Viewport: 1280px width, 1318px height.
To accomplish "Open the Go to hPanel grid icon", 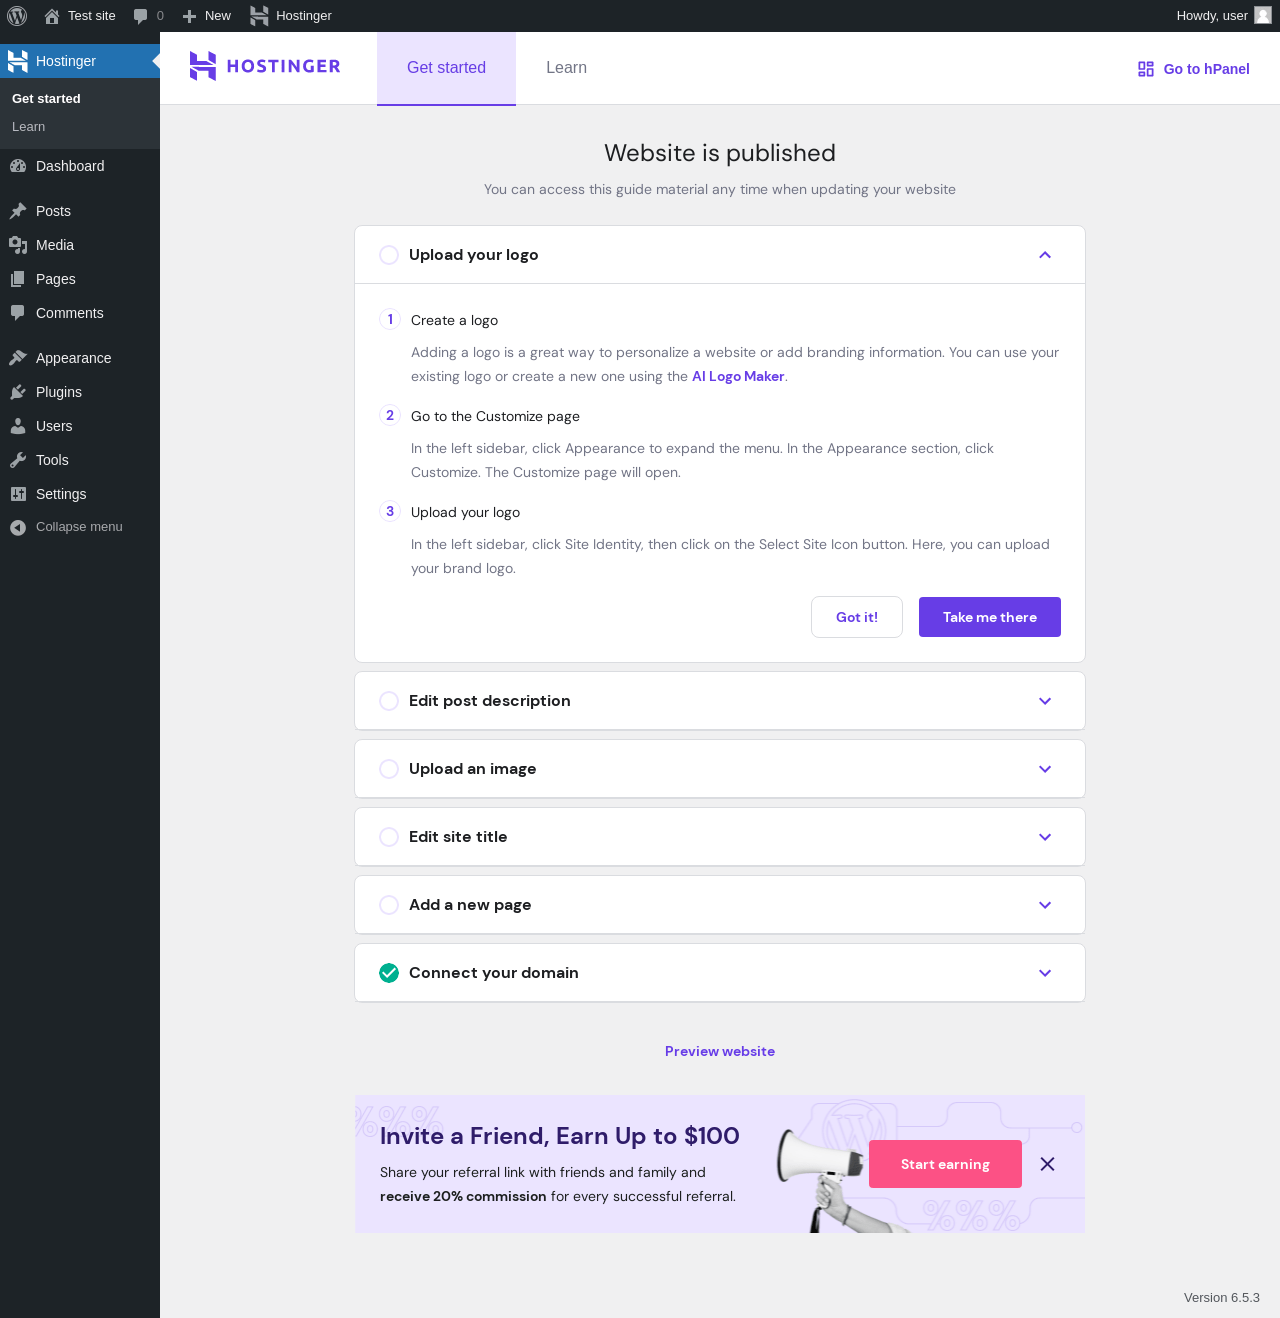I will pyautogui.click(x=1146, y=69).
